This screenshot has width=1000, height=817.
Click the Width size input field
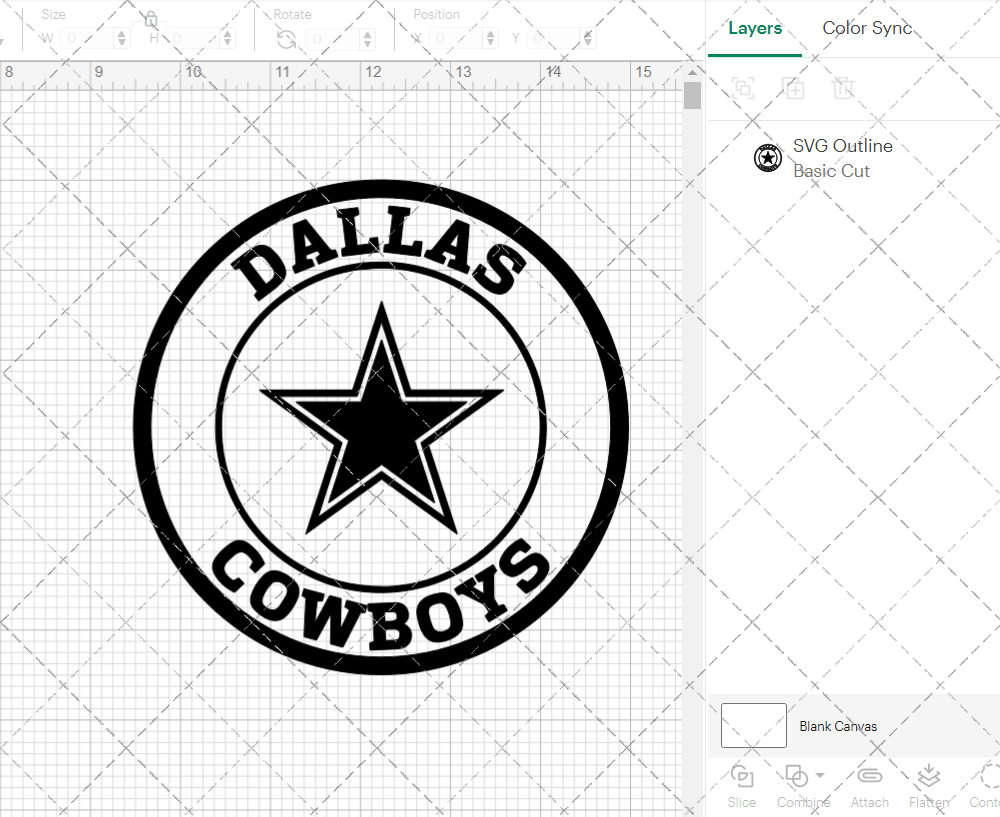[x=87, y=38]
